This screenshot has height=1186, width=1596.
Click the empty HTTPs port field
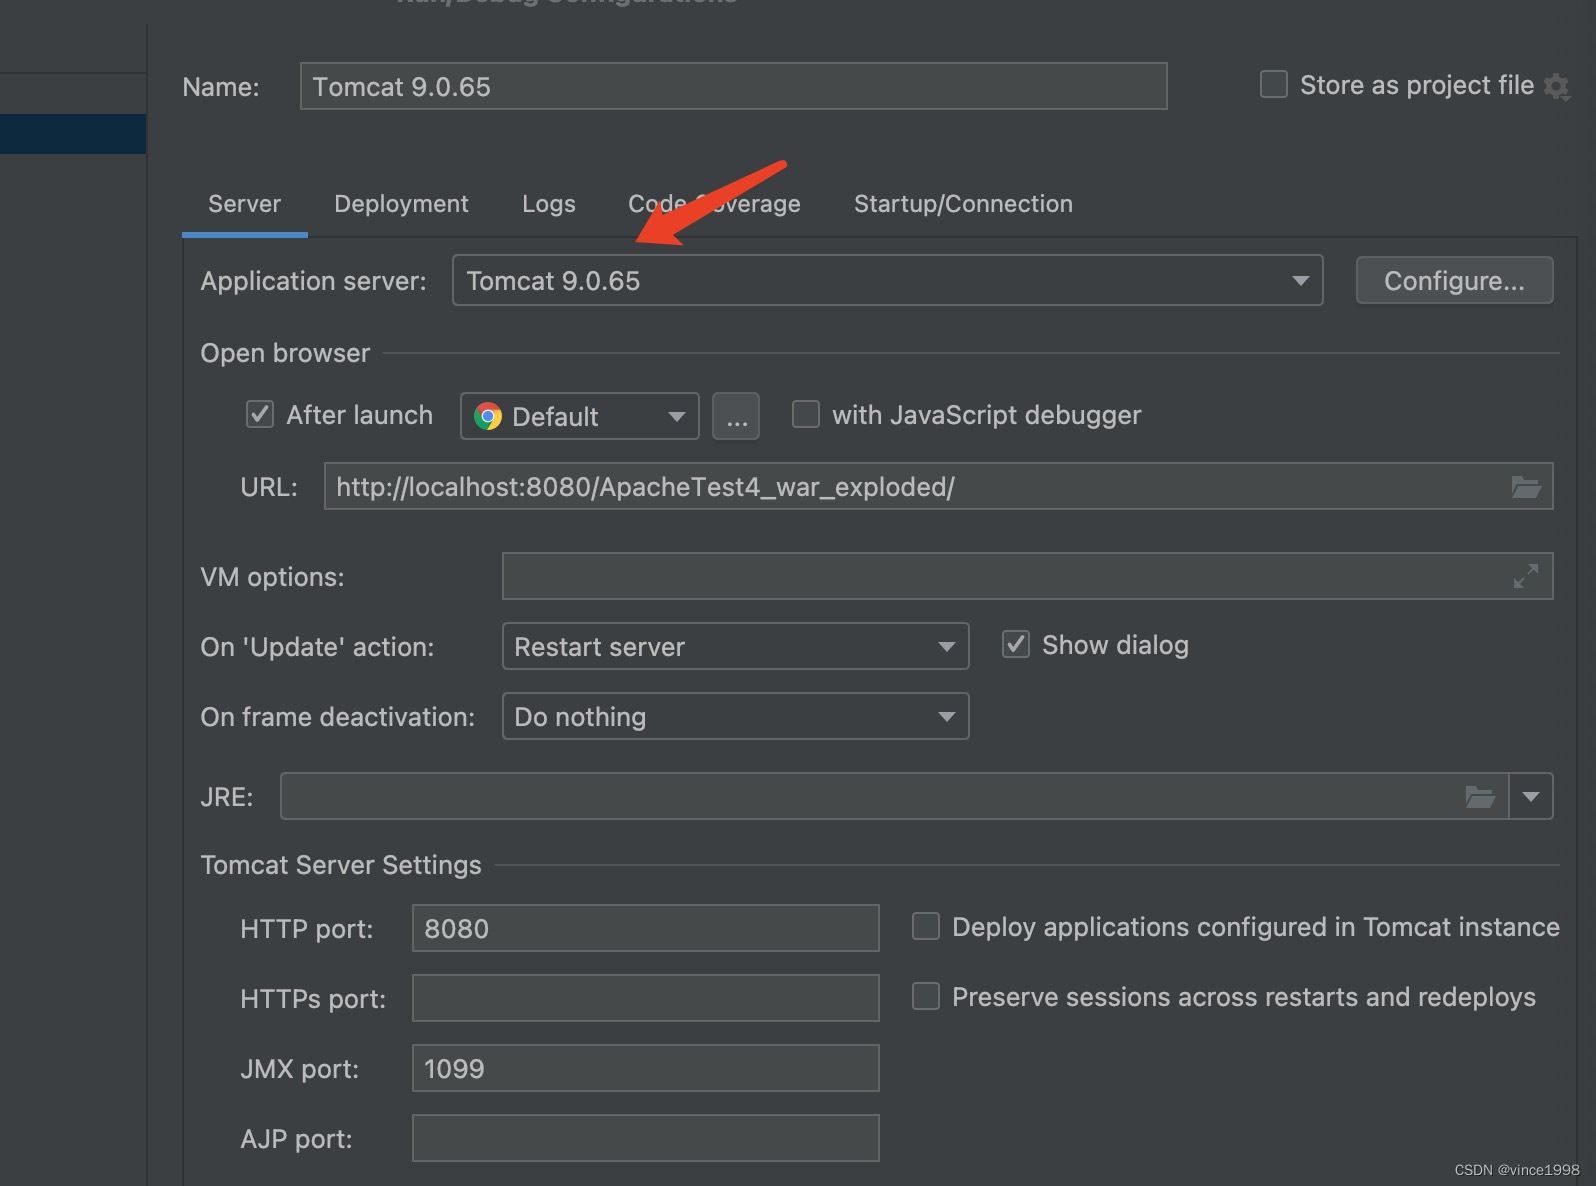point(645,998)
